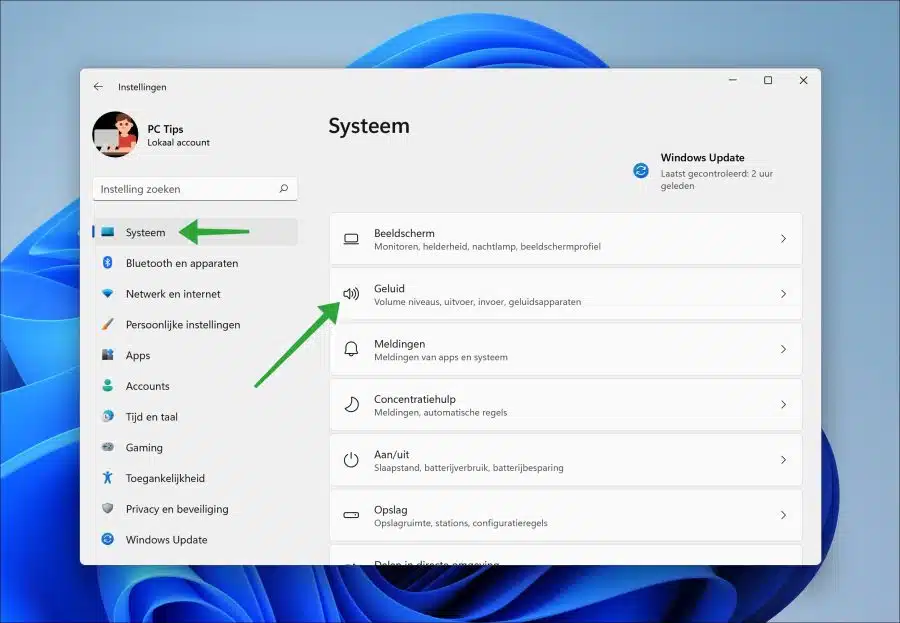Click the Concentratiehulp moon icon
Screen dimensions: 900x623
pyautogui.click(x=351, y=405)
